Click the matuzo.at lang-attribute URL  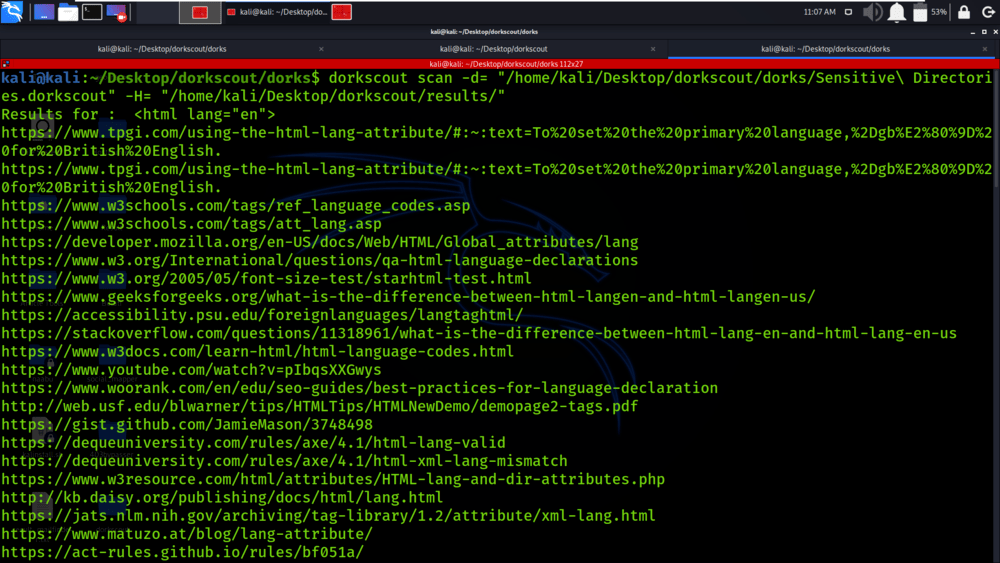(187, 534)
